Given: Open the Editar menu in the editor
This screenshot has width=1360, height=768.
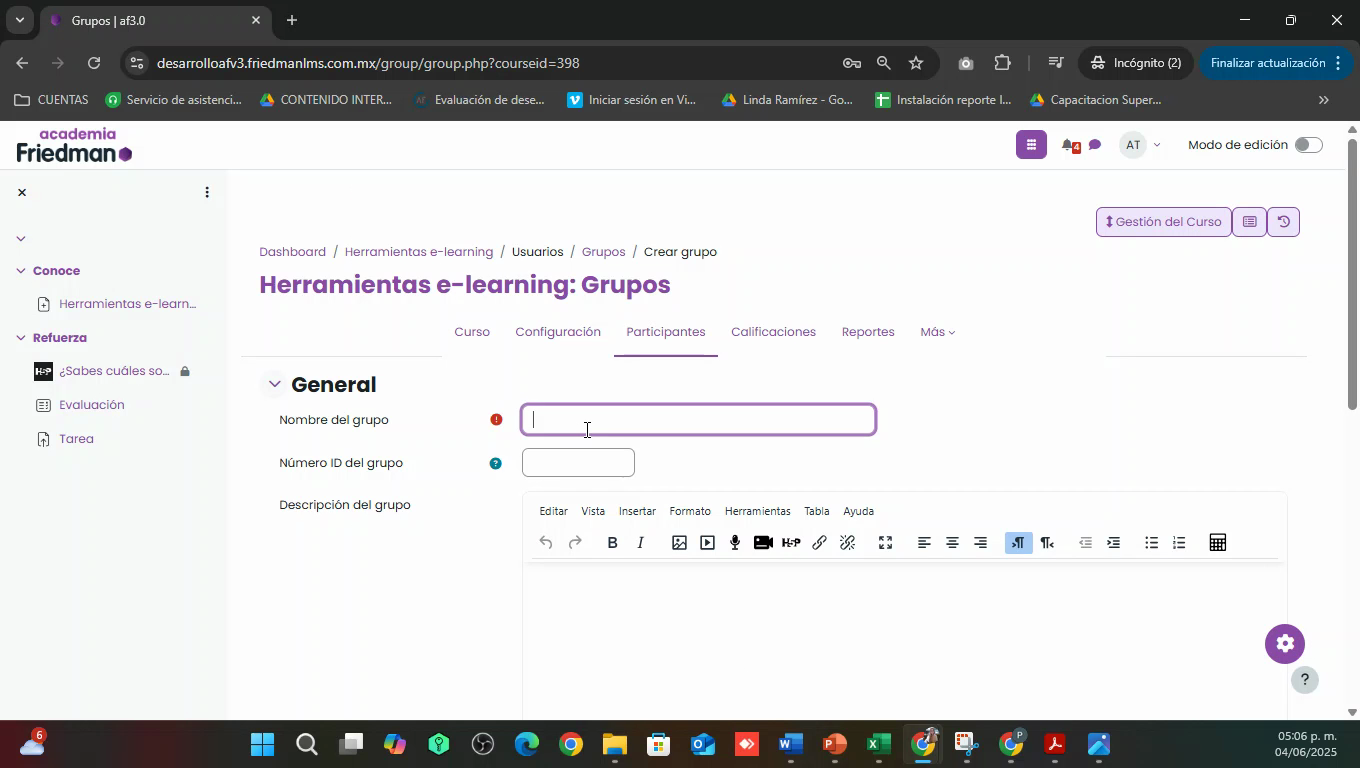Looking at the screenshot, I should click(x=553, y=511).
